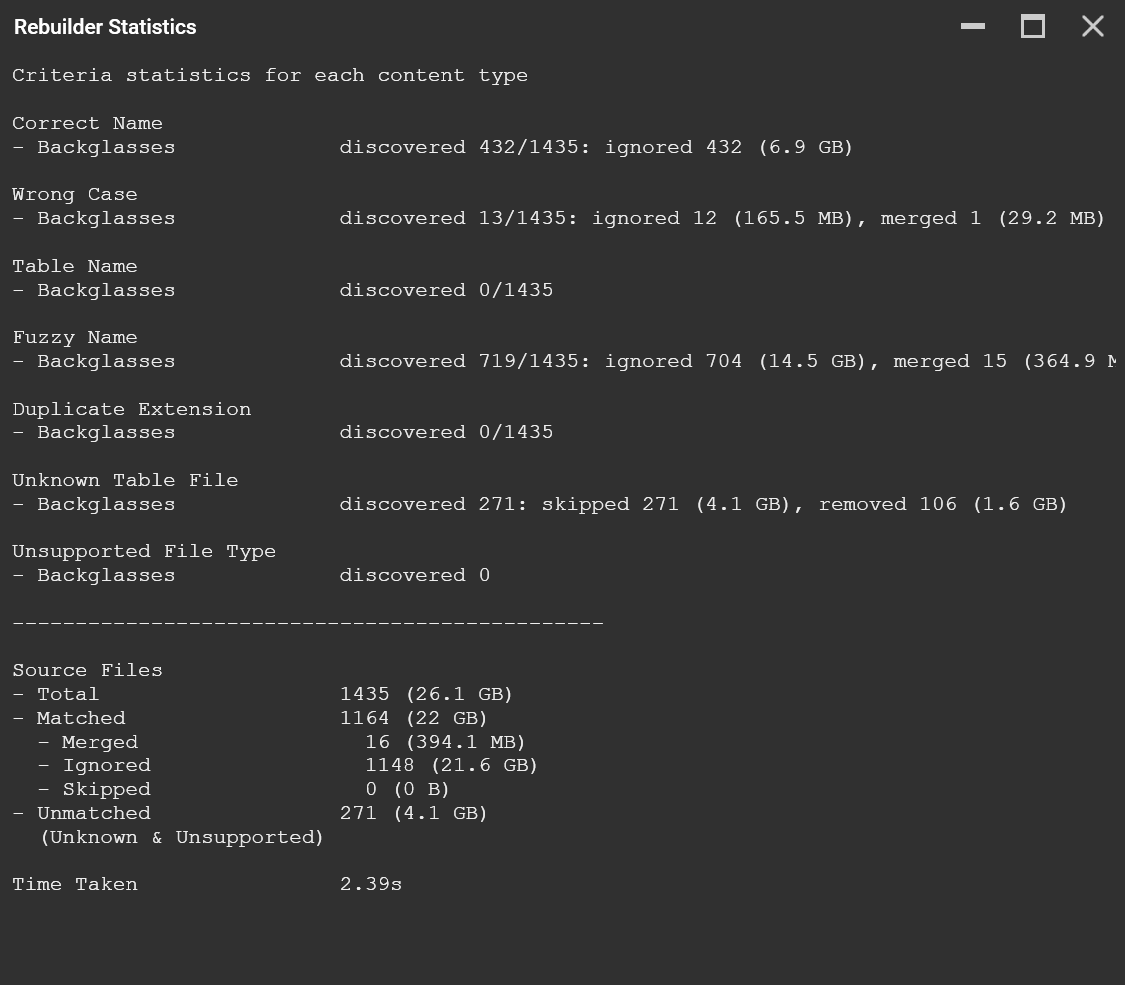Screen dimensions: 1125x985
Task: Select the Fuzzy Name criteria heading
Action: 75,338
